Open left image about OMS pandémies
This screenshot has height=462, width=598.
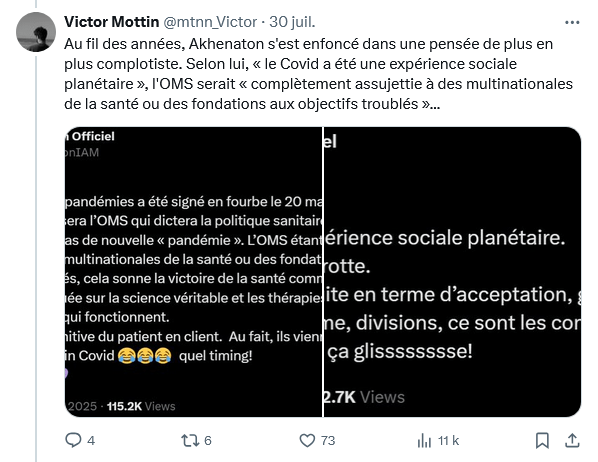point(193,272)
